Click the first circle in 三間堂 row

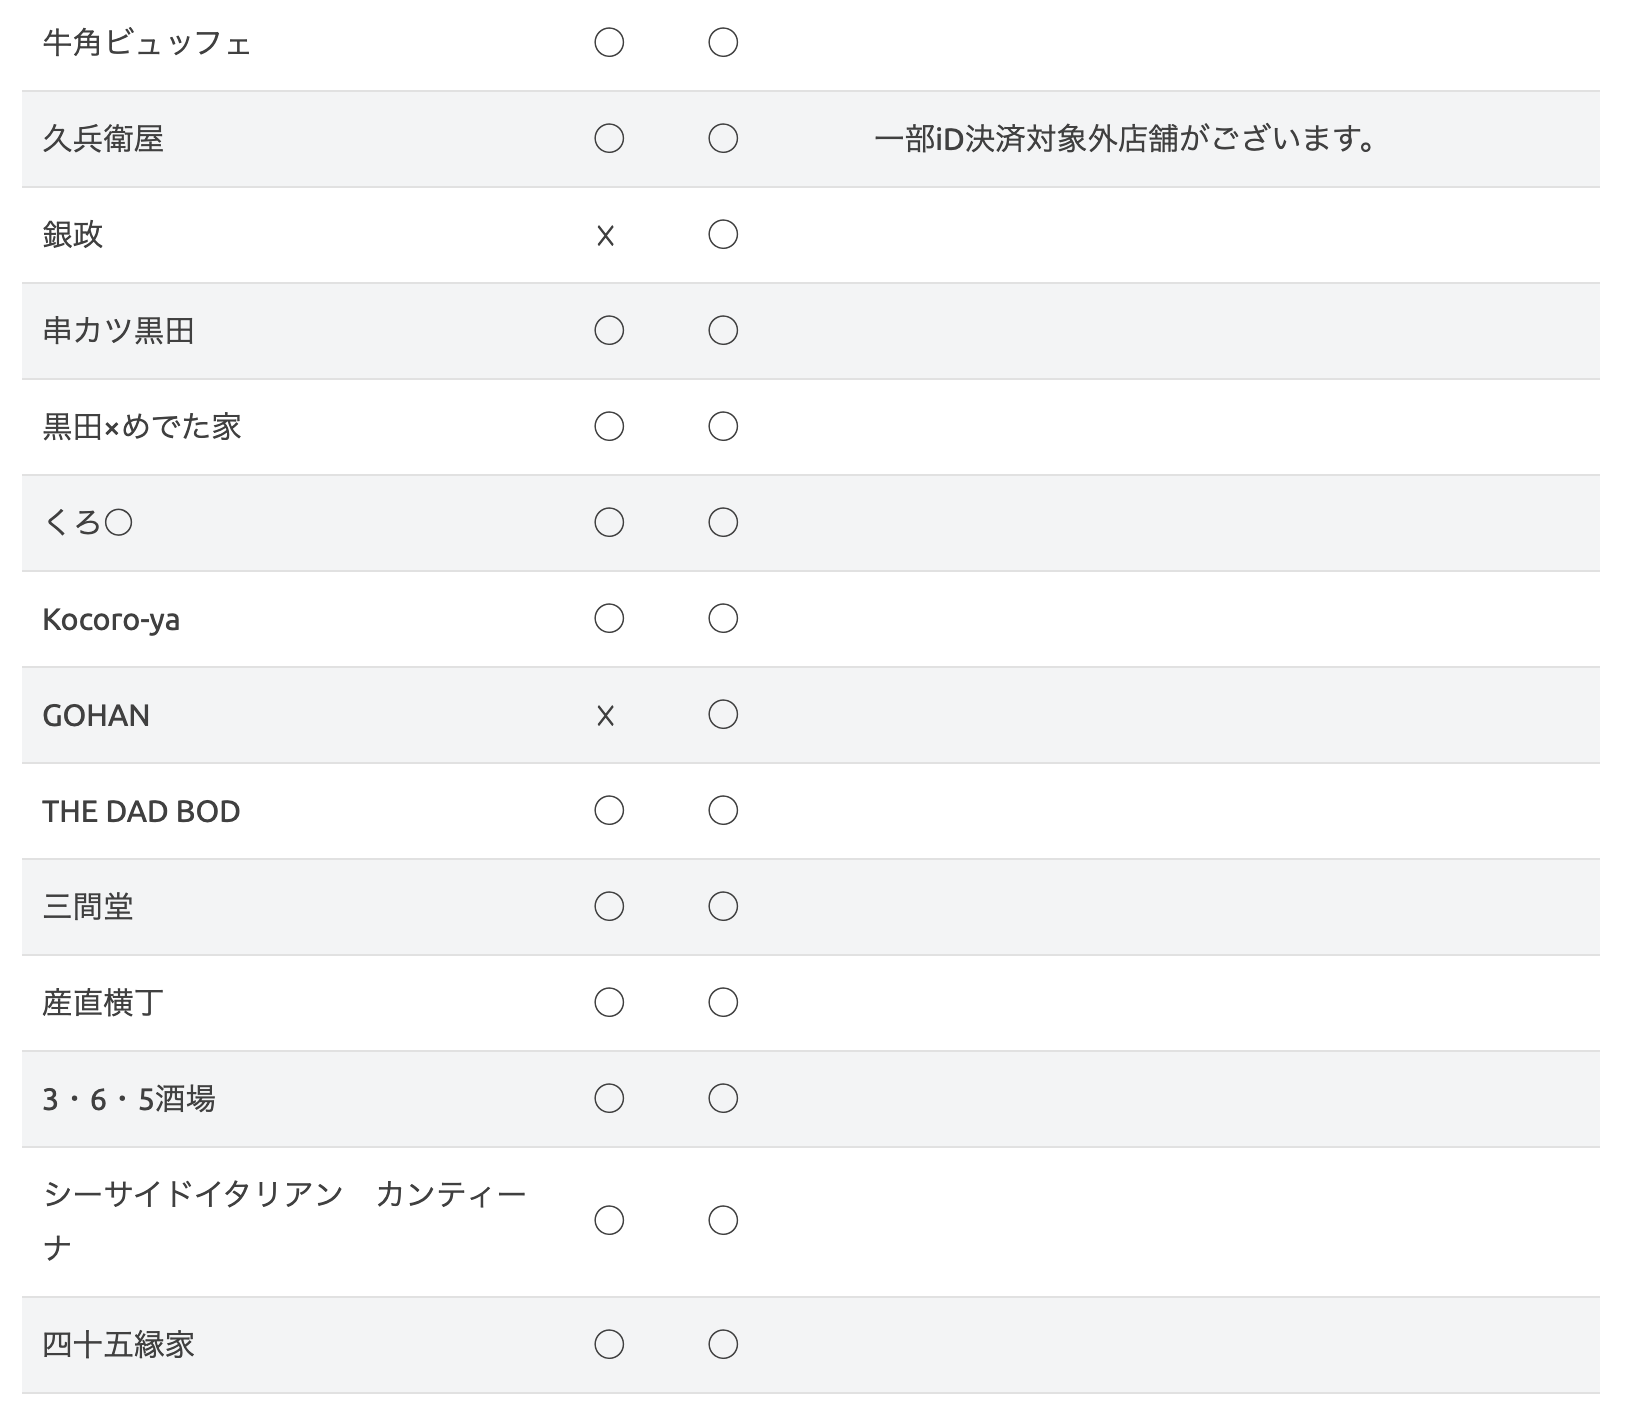pyautogui.click(x=609, y=907)
